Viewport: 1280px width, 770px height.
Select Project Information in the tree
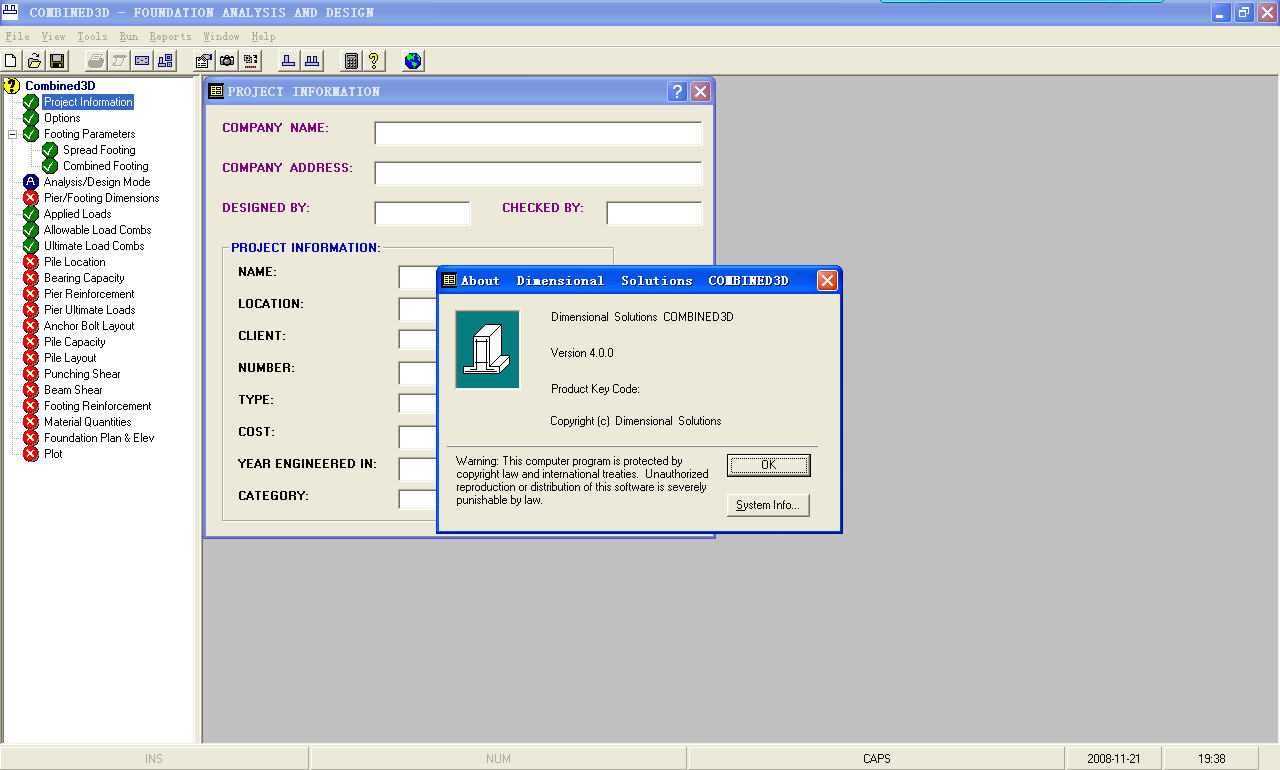[x=88, y=102]
